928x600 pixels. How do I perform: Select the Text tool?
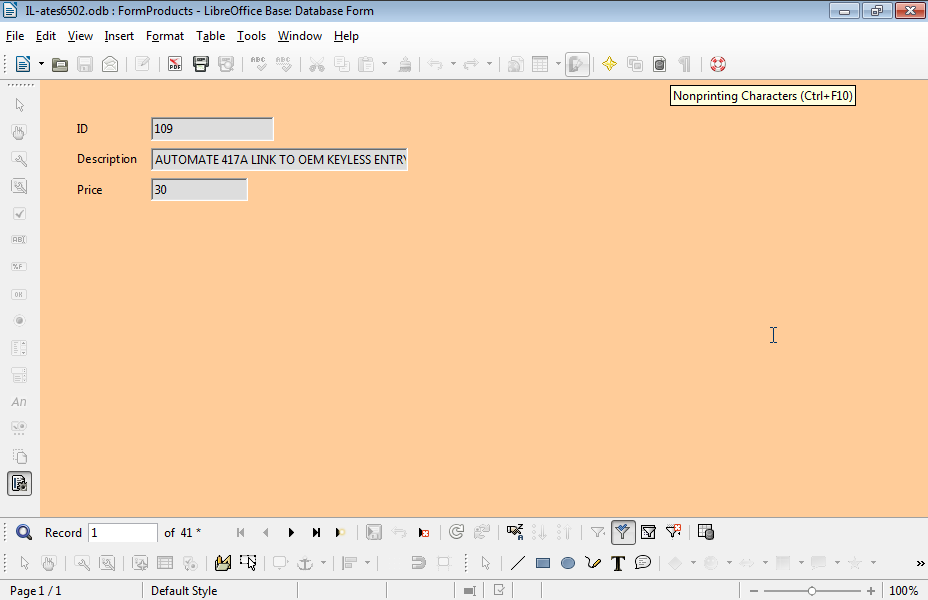tap(618, 563)
